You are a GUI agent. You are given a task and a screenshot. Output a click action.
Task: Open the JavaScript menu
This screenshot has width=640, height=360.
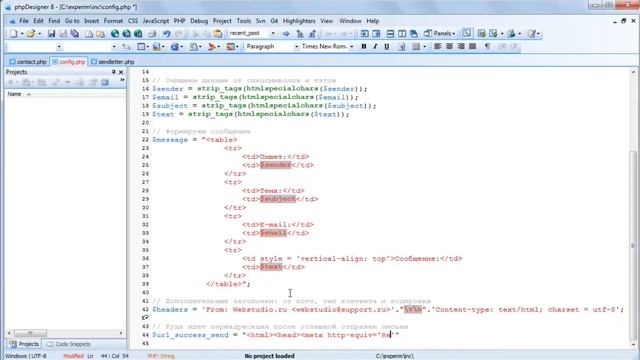pos(156,21)
